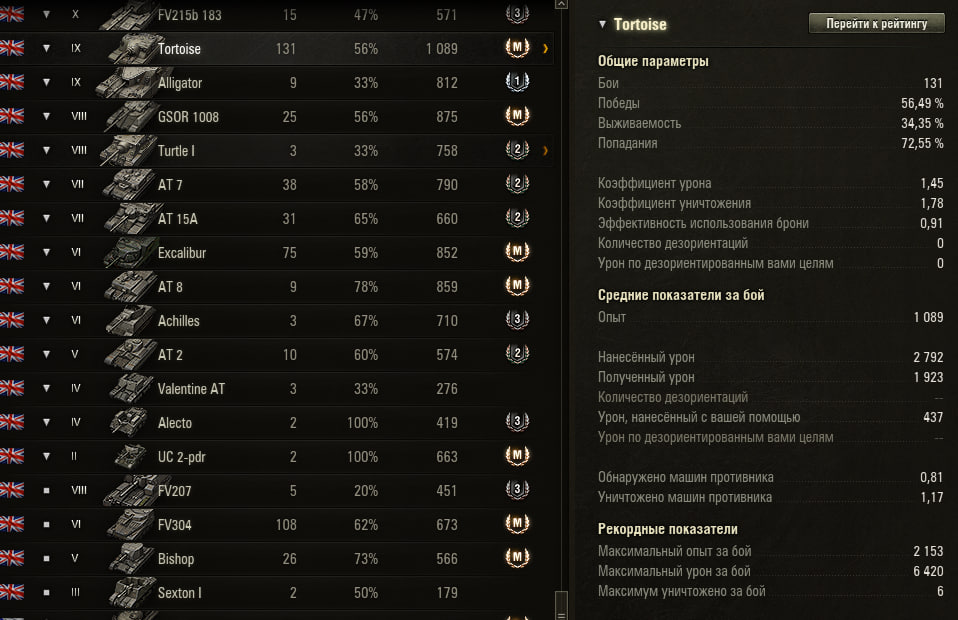Click the orange chevron on Turtle I row
The height and width of the screenshot is (620, 958).
[x=545, y=151]
